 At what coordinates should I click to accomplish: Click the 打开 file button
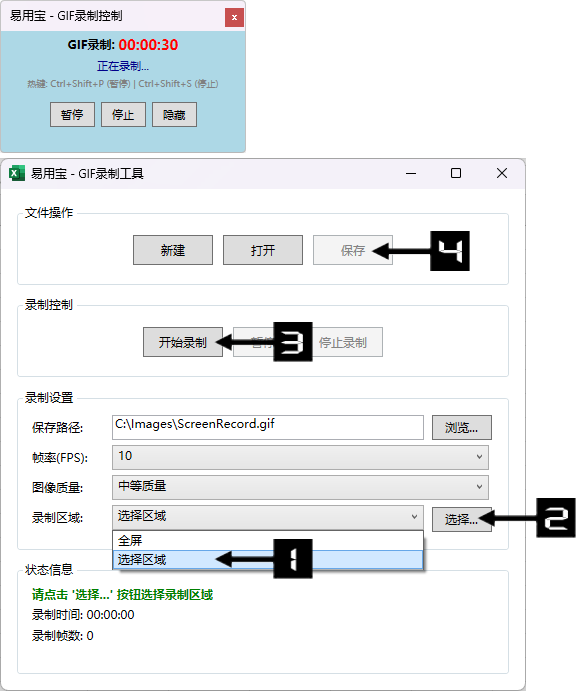[x=263, y=250]
